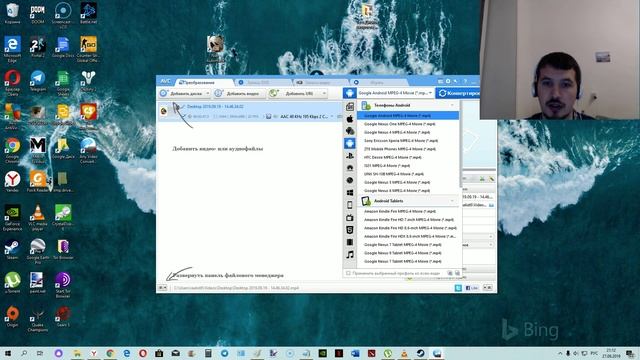Select HTC Desire MPEG-4 Movie profile
Image resolution: width=640 pixels, height=360 pixels.
pyautogui.click(x=393, y=158)
